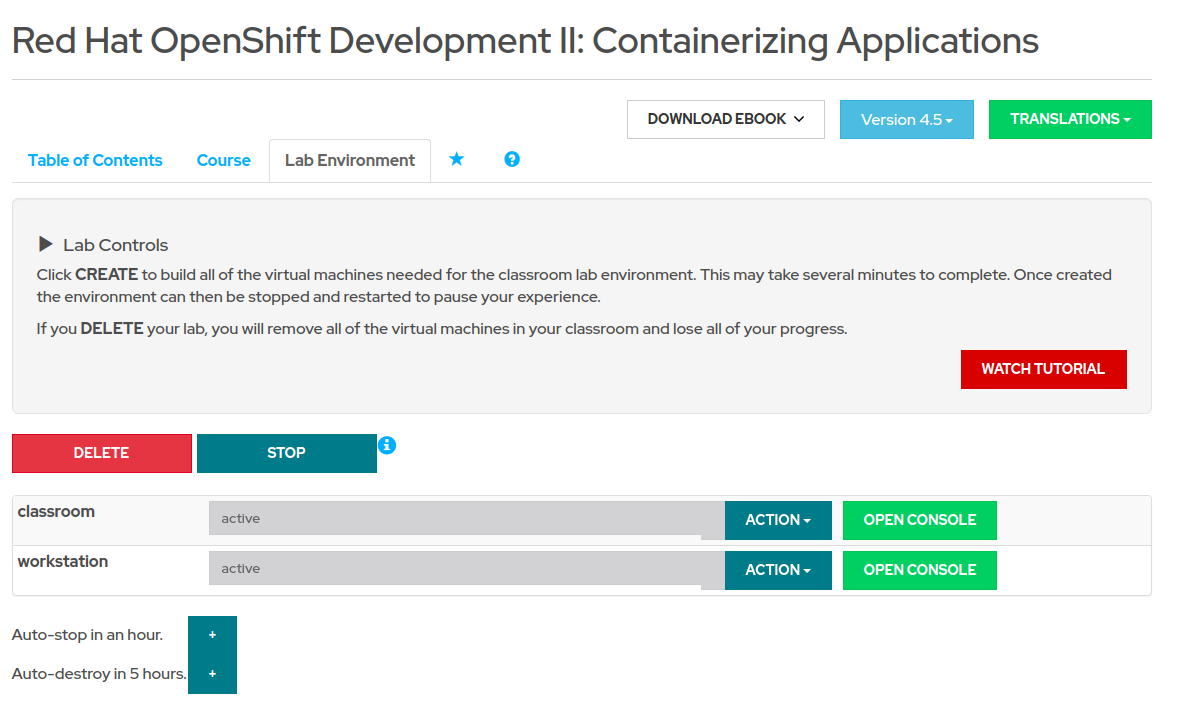The width and height of the screenshot is (1180, 703).
Task: Switch to the Course tab
Action: 223,160
